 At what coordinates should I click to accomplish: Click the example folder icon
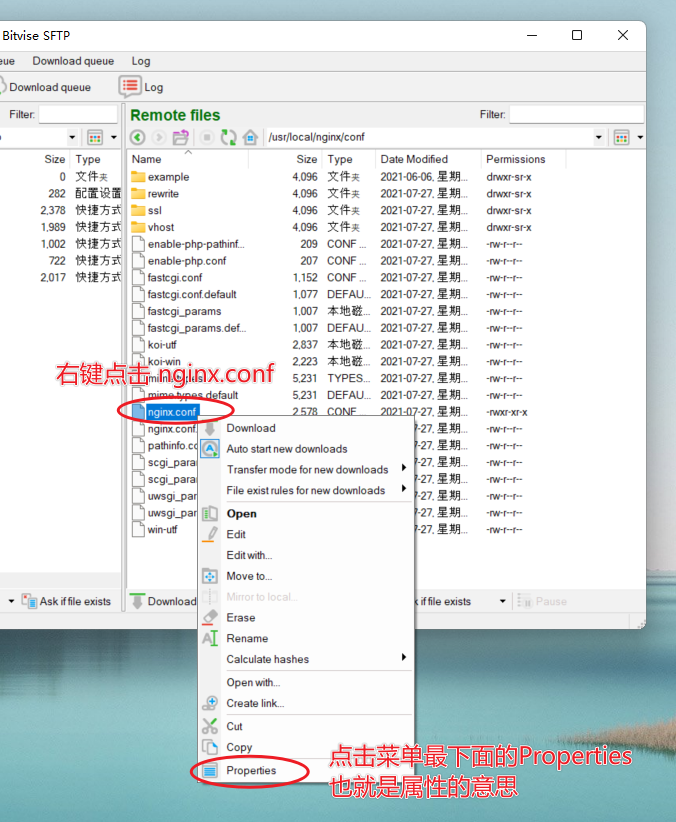click(x=138, y=177)
